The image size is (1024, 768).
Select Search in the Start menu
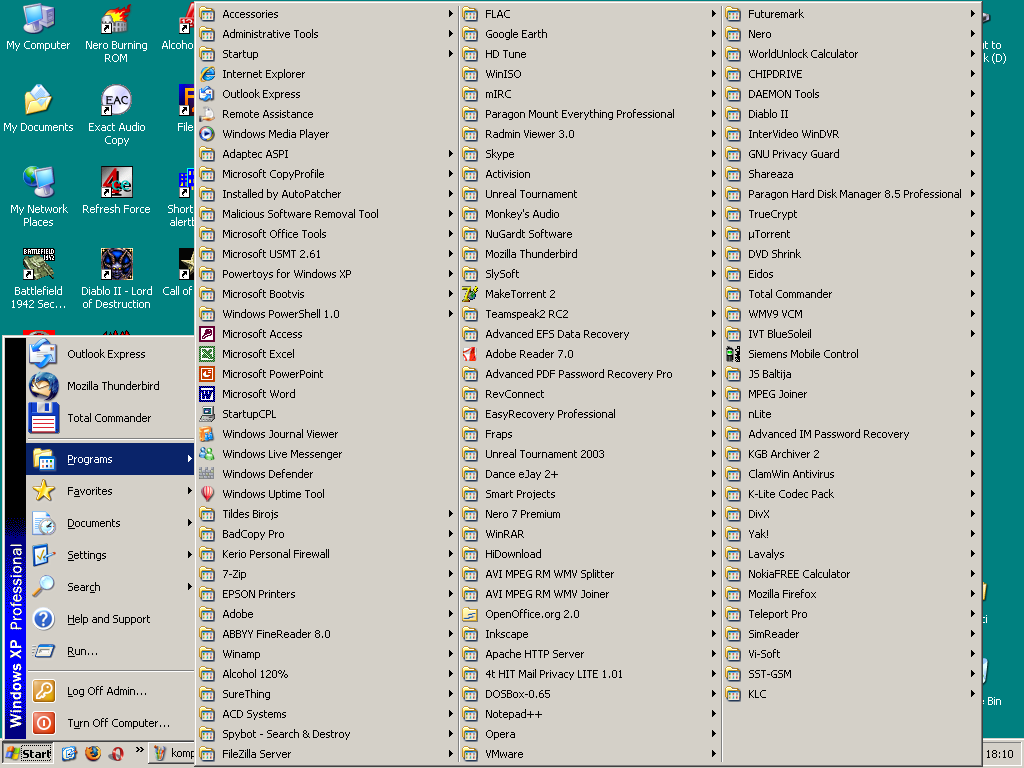tap(111, 587)
